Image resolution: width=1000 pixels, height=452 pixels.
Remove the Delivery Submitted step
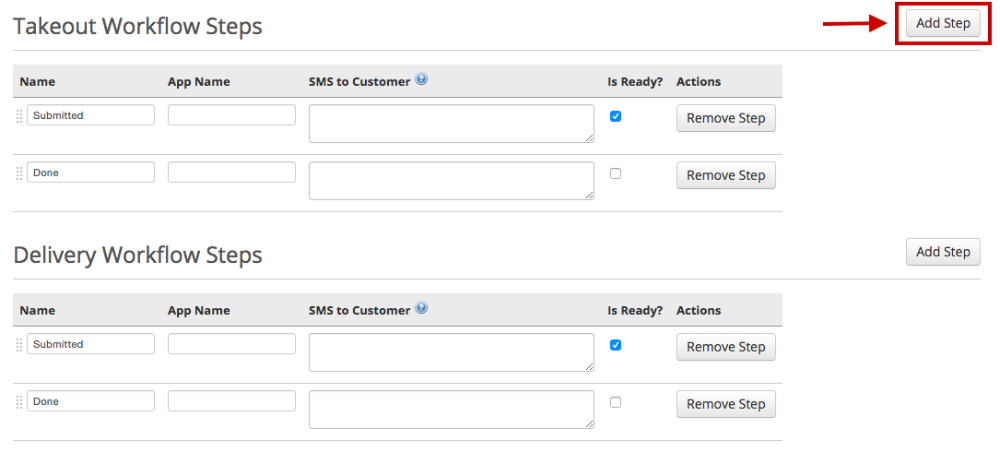point(725,347)
